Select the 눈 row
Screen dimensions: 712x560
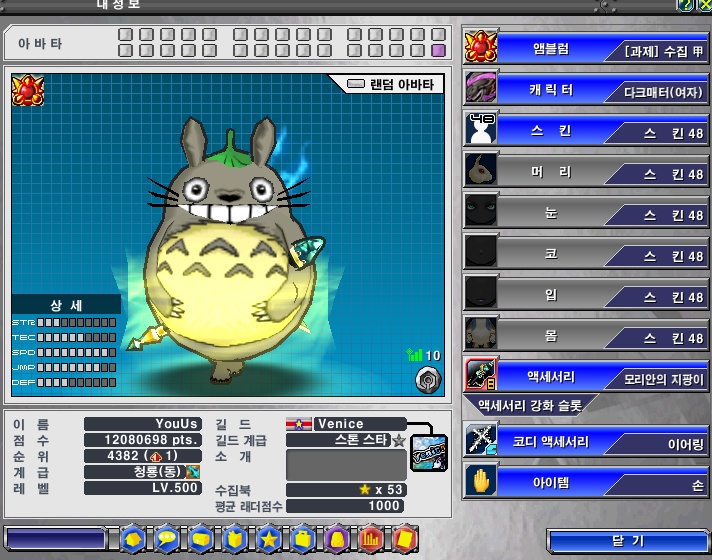(585, 212)
